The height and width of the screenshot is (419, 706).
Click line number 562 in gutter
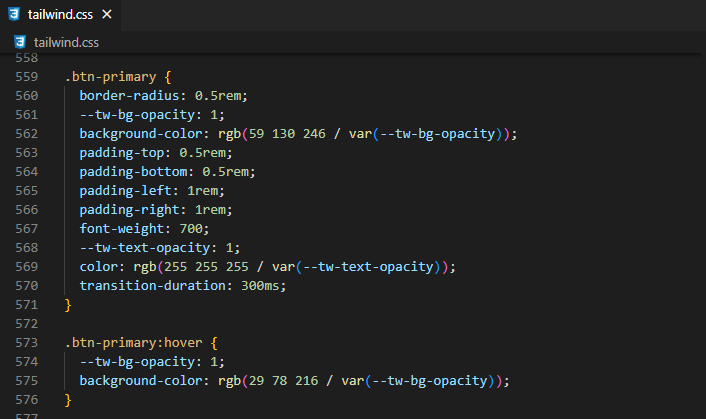(x=27, y=134)
